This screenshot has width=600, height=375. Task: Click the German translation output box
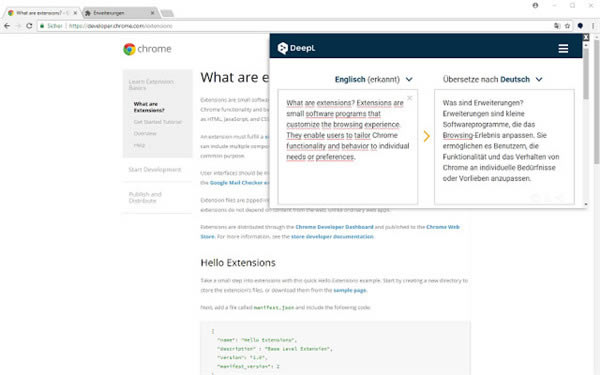504,147
